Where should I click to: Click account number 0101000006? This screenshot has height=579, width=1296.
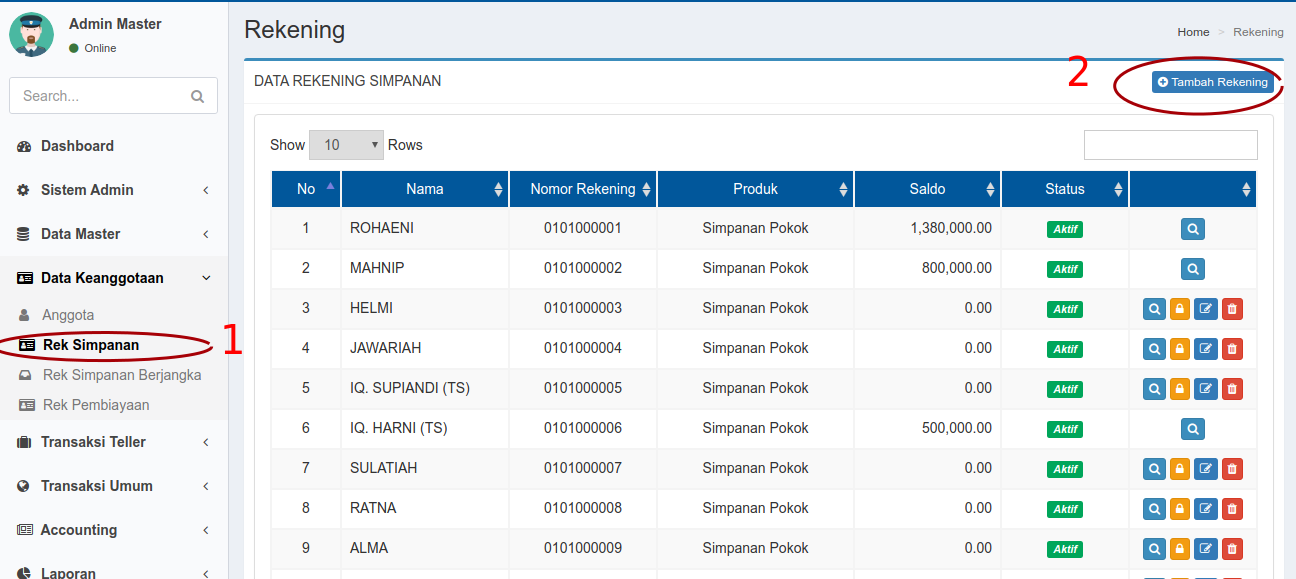[583, 428]
